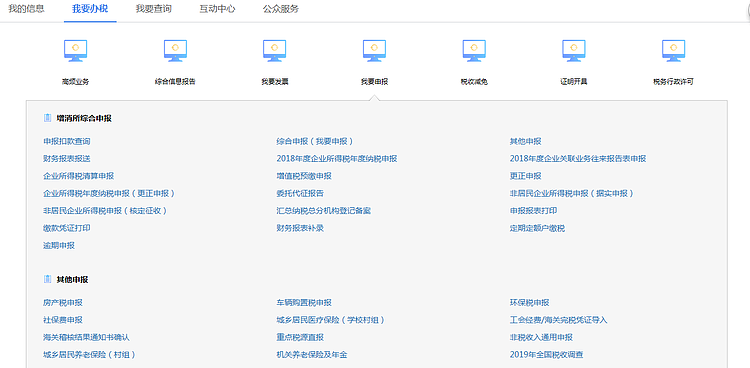Click 车辆购置税申报
Image resolution: width=750 pixels, height=368 pixels.
pos(304,303)
